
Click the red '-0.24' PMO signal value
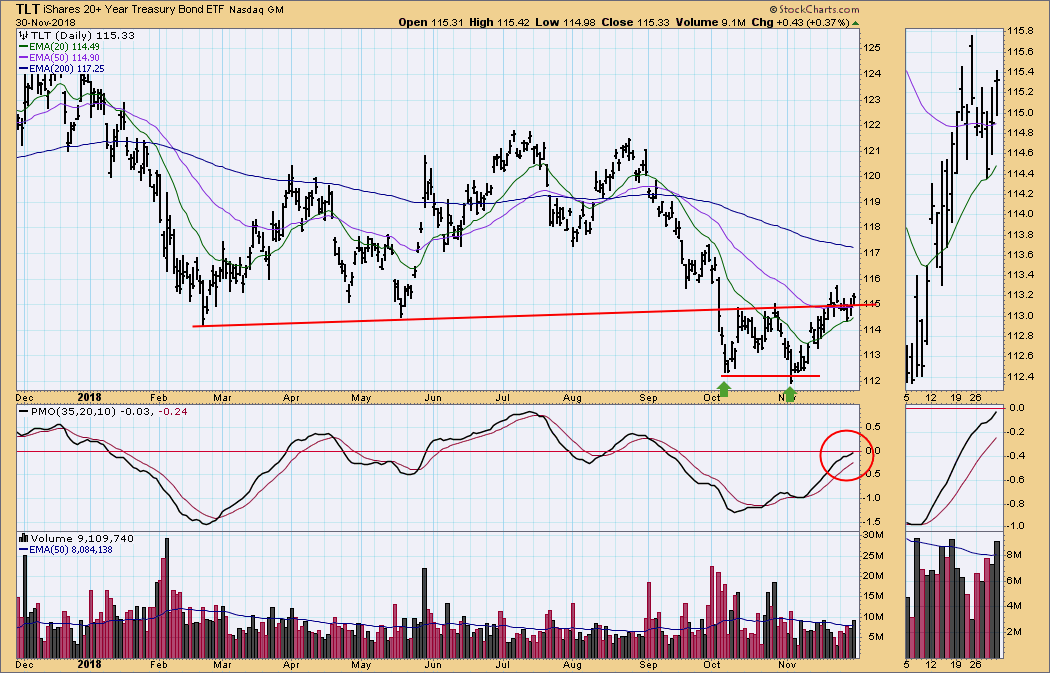pos(173,411)
